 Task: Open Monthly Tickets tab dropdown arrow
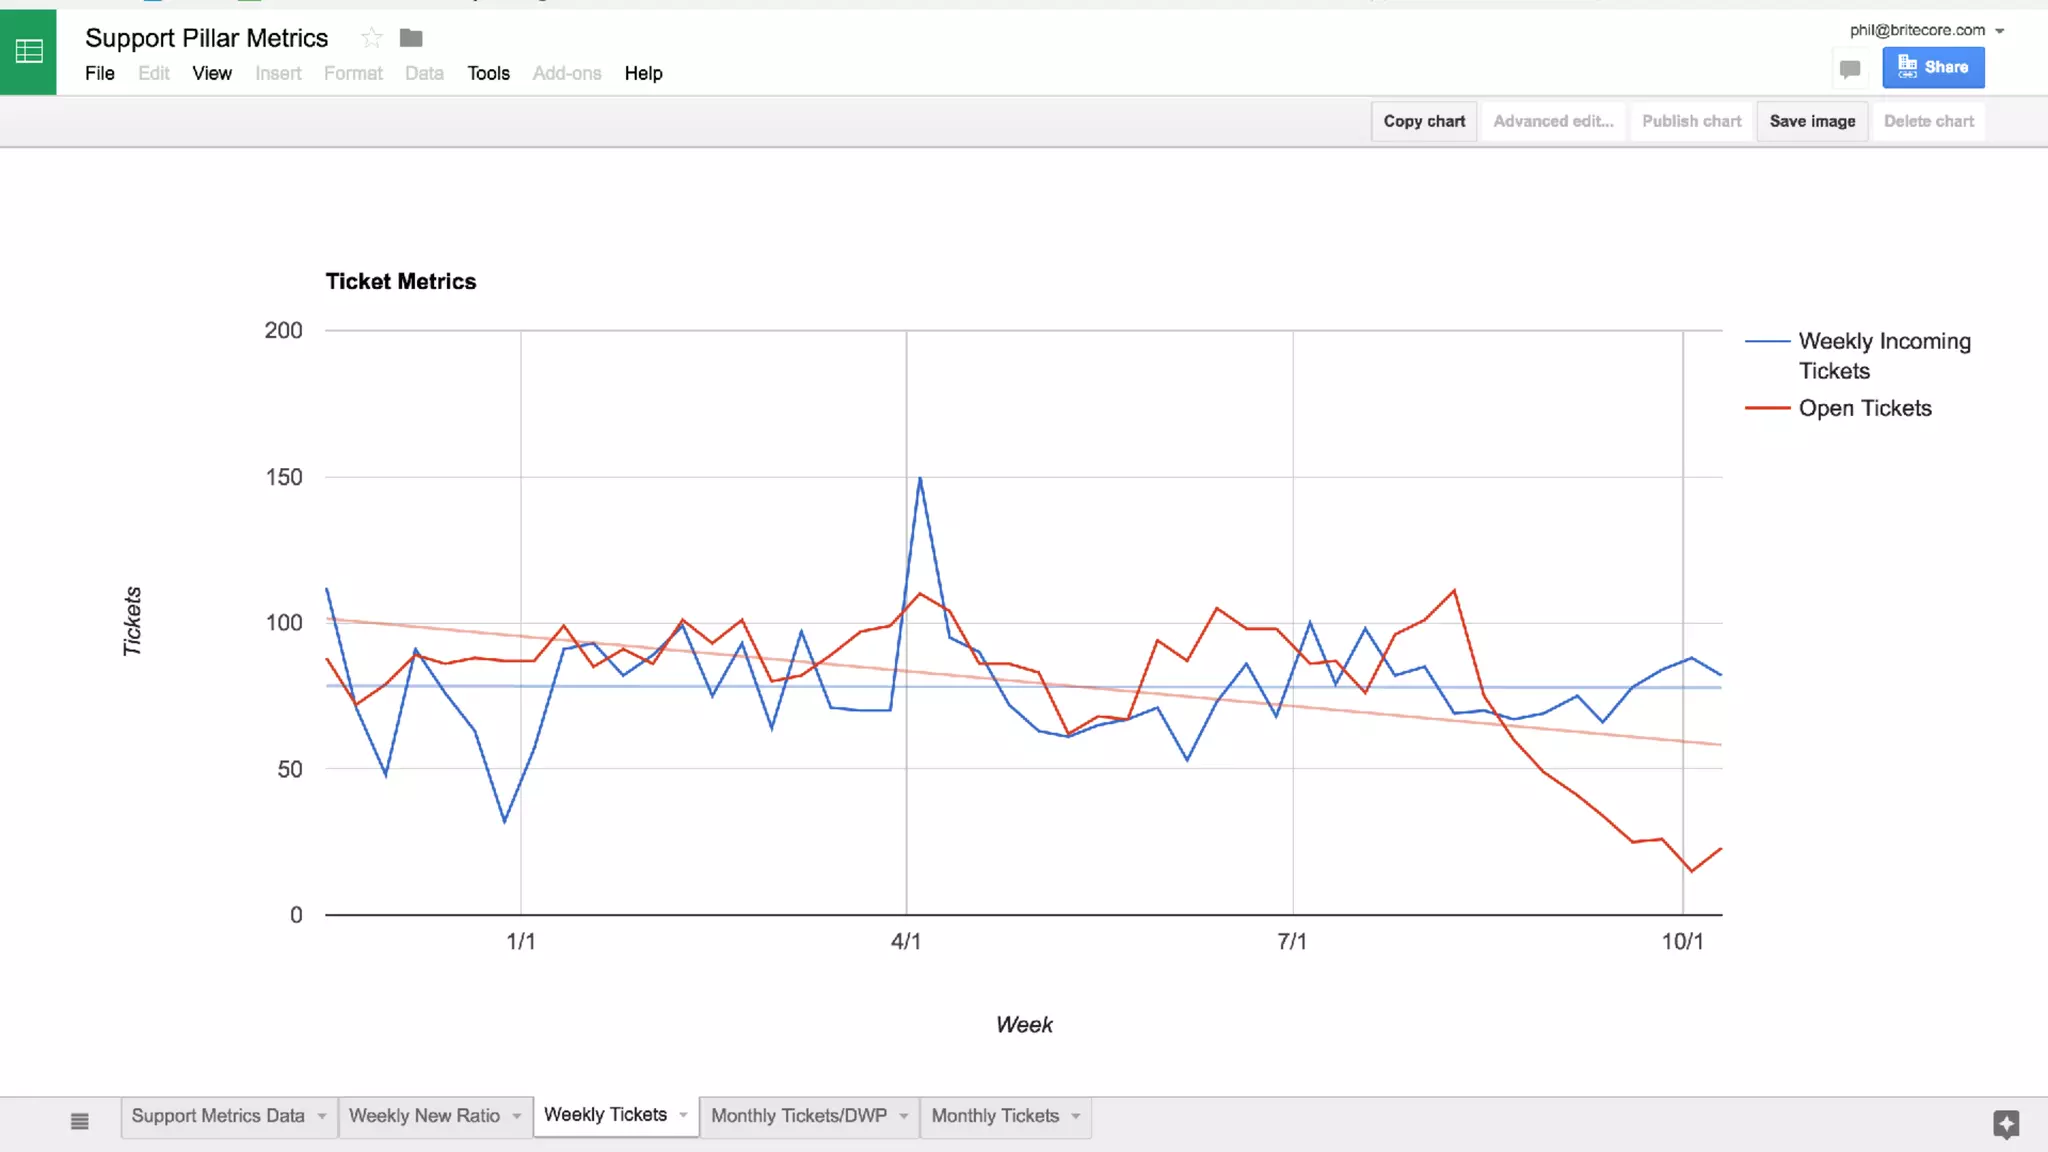click(1076, 1116)
